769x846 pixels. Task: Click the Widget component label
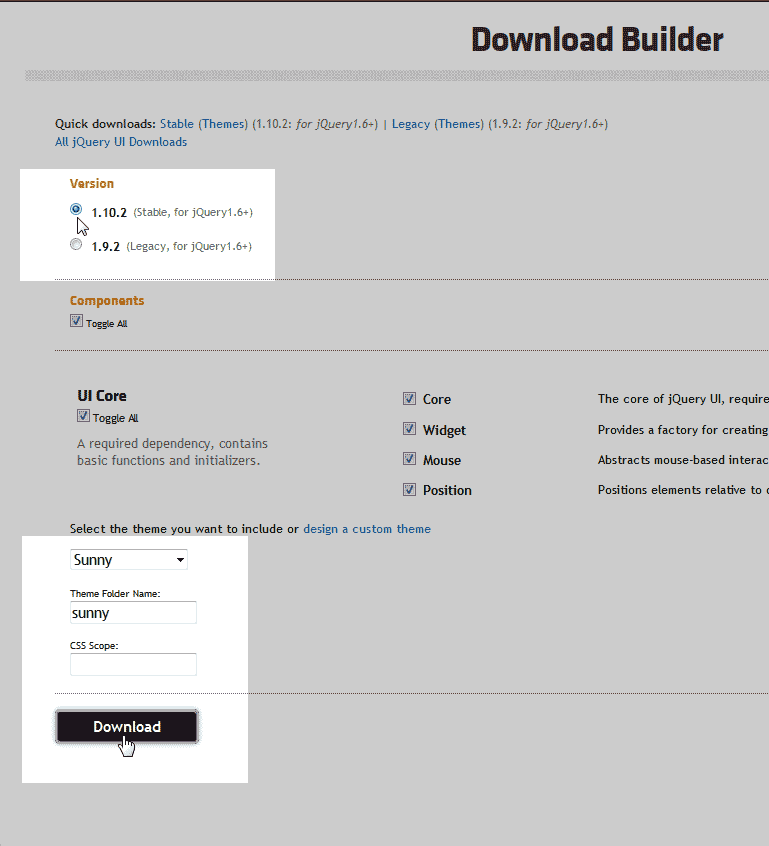(x=444, y=430)
